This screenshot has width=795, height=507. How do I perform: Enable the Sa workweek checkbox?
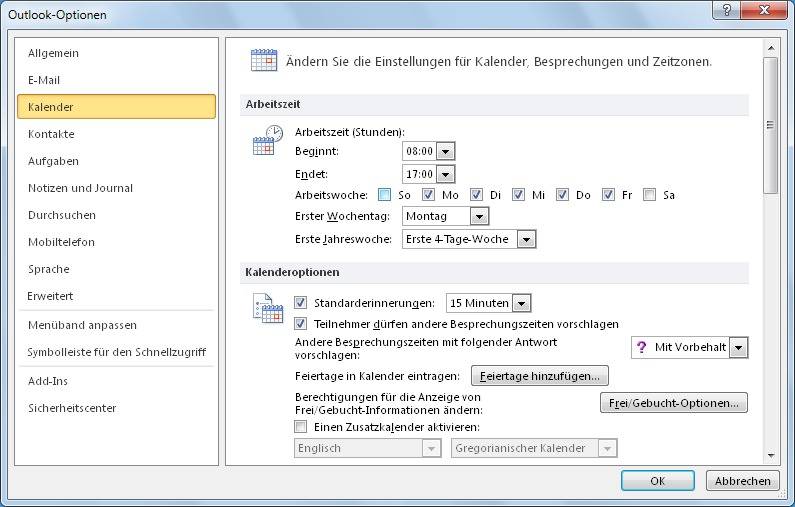tap(649, 195)
